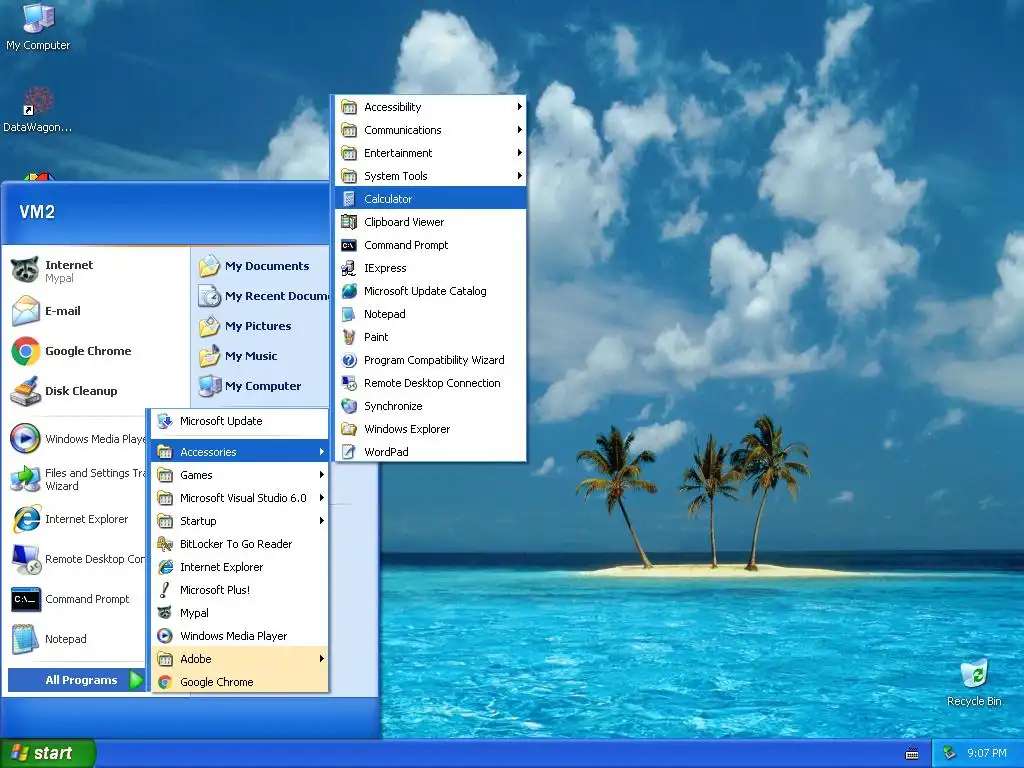The height and width of the screenshot is (768, 1024).
Task: Open Windows Media Player in All Programs list
Action: [240, 636]
